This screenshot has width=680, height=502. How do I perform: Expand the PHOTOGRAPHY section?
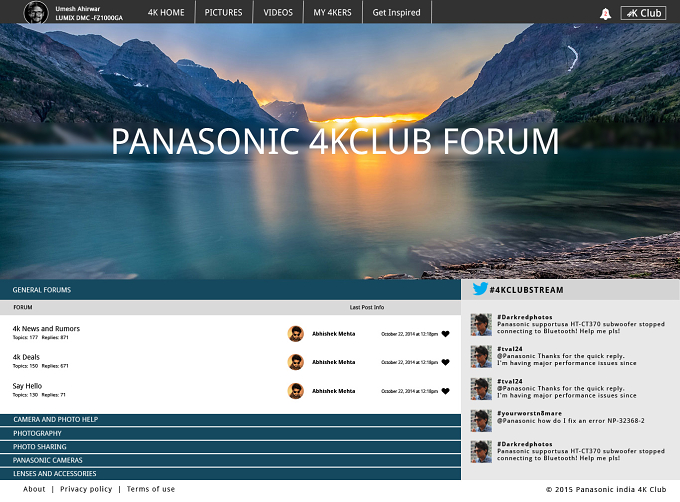[x=230, y=434]
